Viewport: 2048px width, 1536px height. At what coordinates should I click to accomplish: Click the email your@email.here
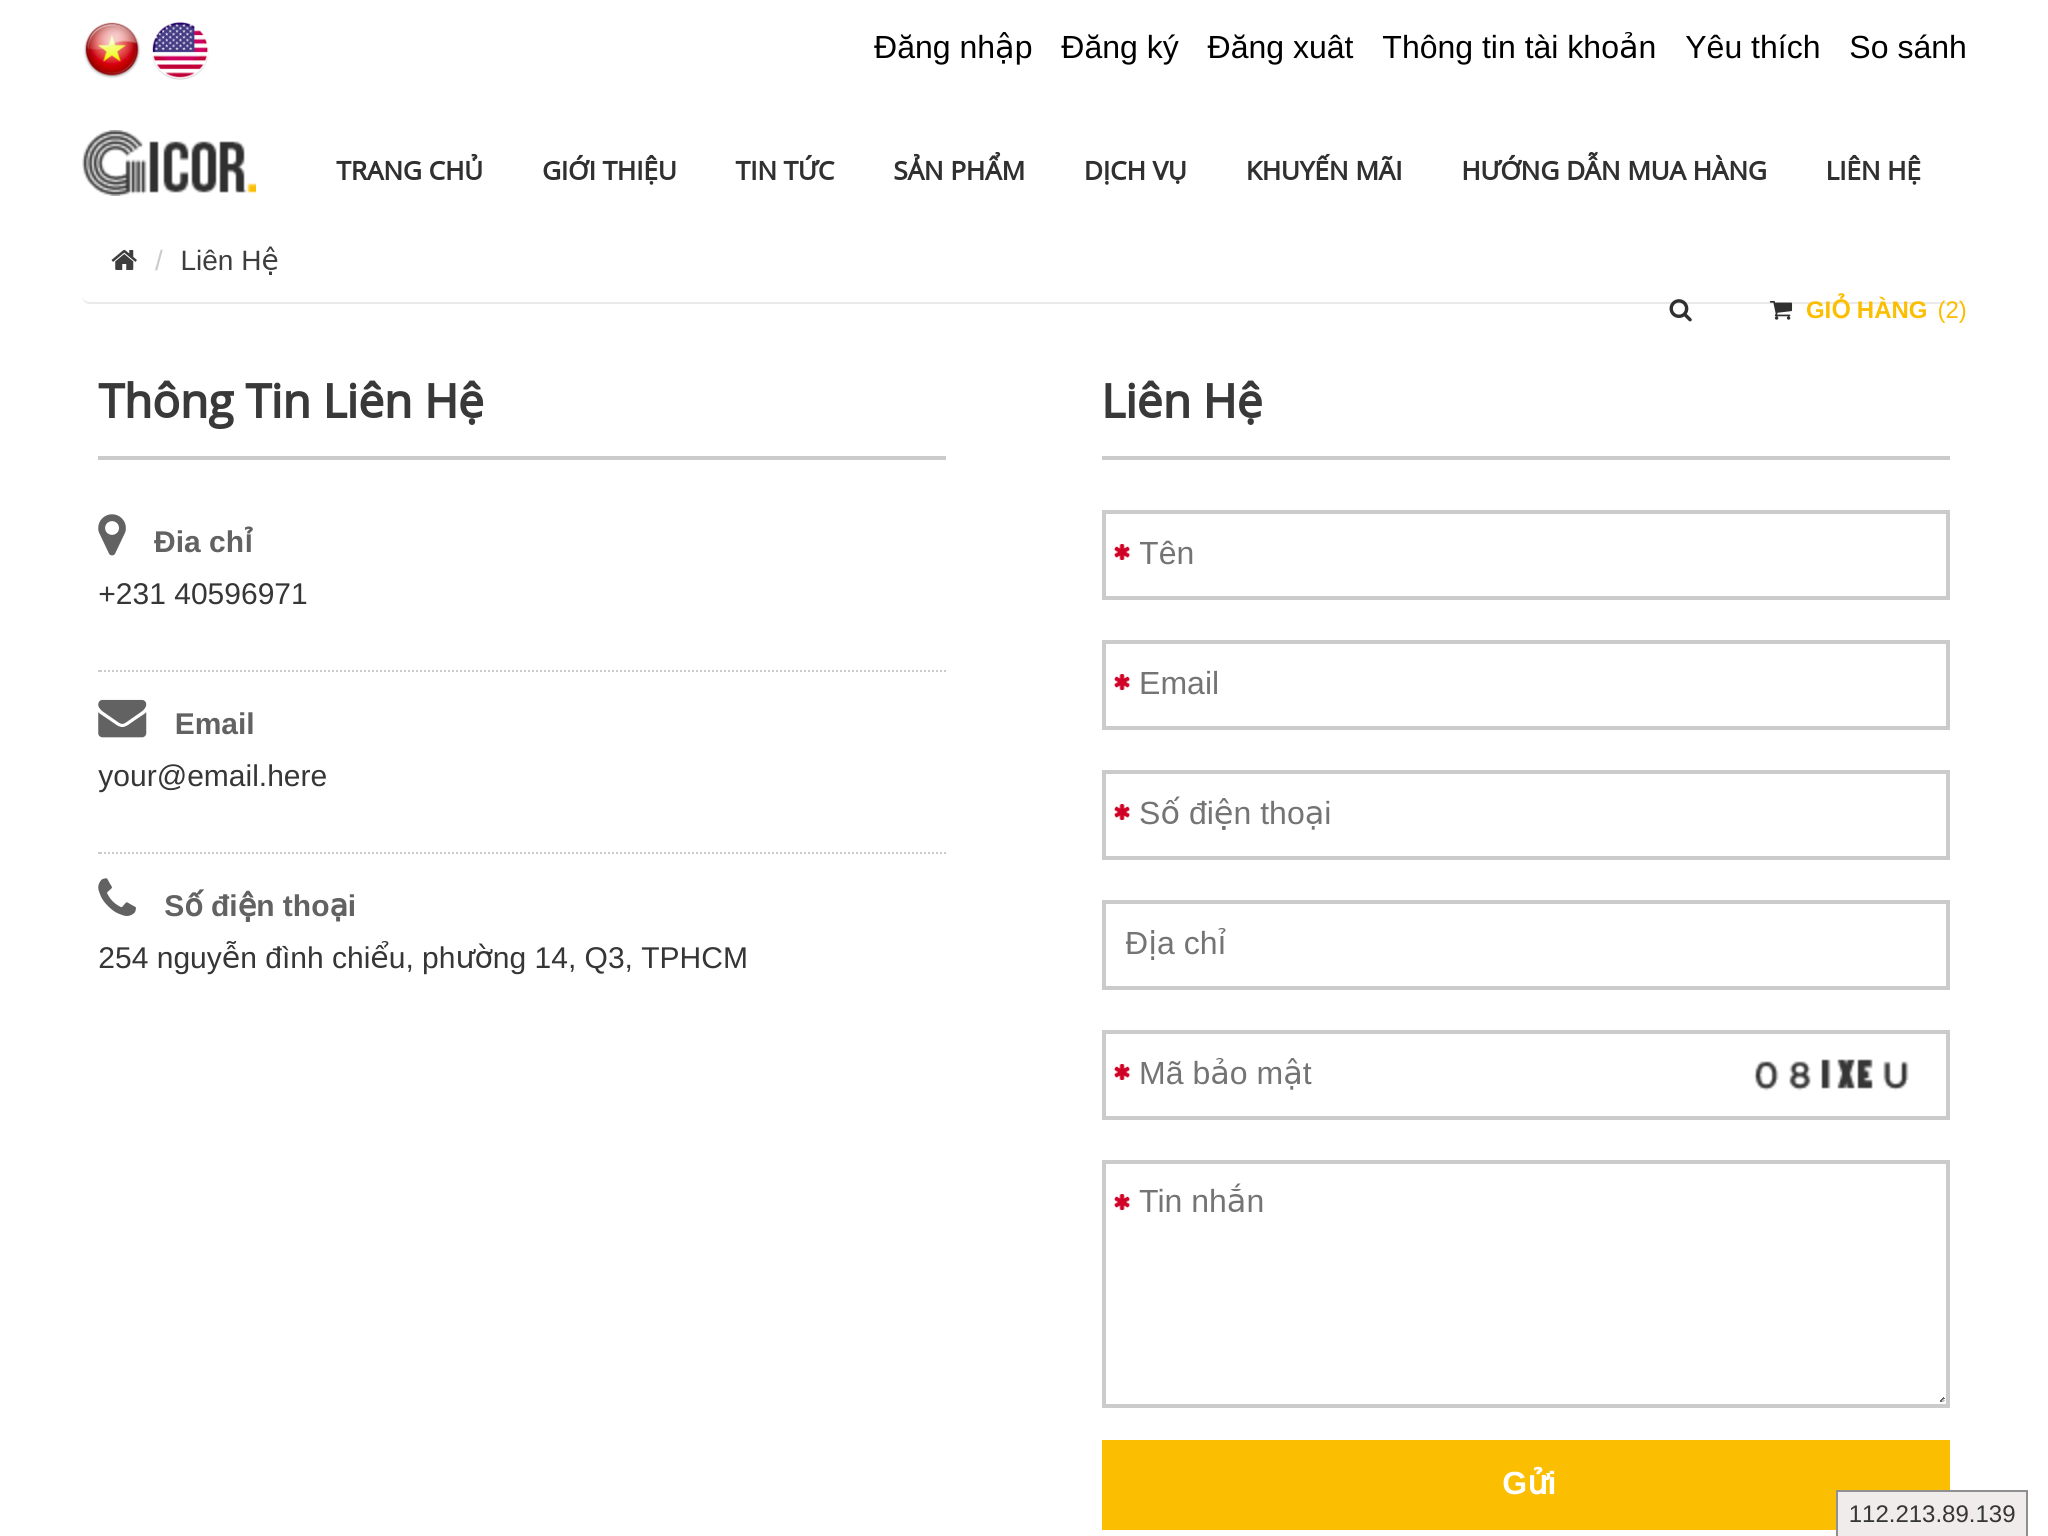point(212,776)
